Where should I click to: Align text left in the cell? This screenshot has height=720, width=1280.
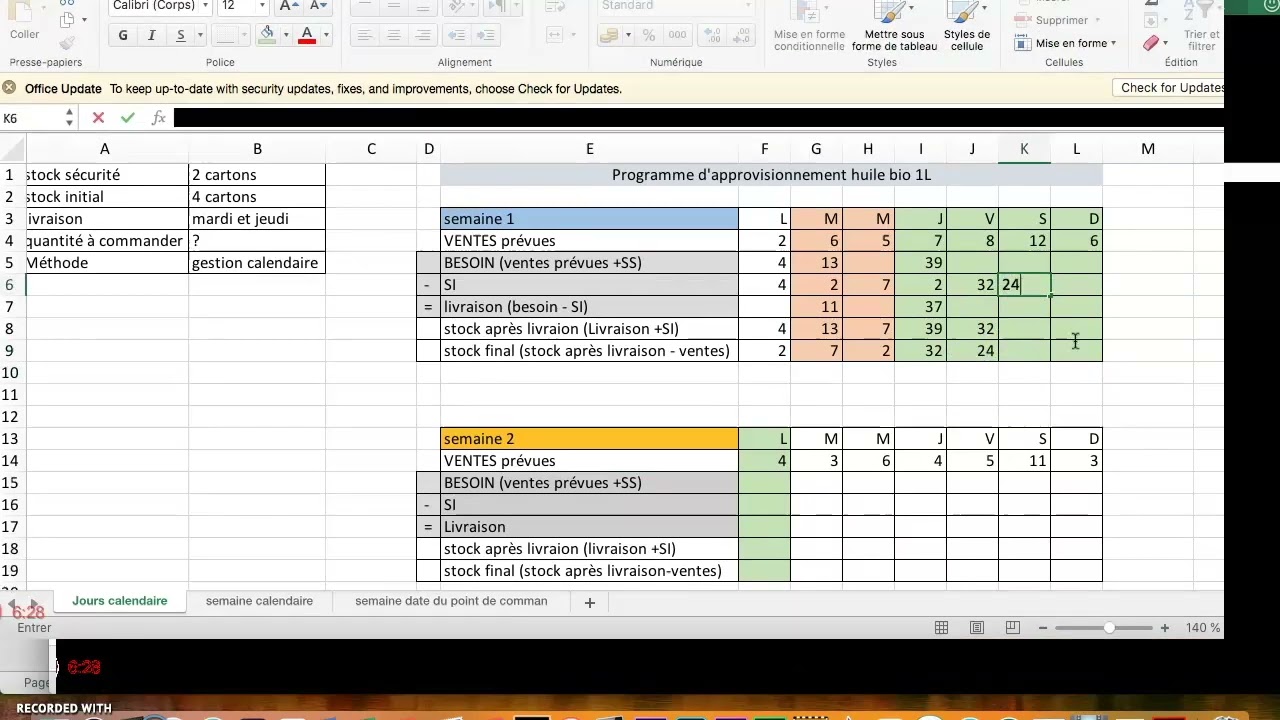[365, 35]
